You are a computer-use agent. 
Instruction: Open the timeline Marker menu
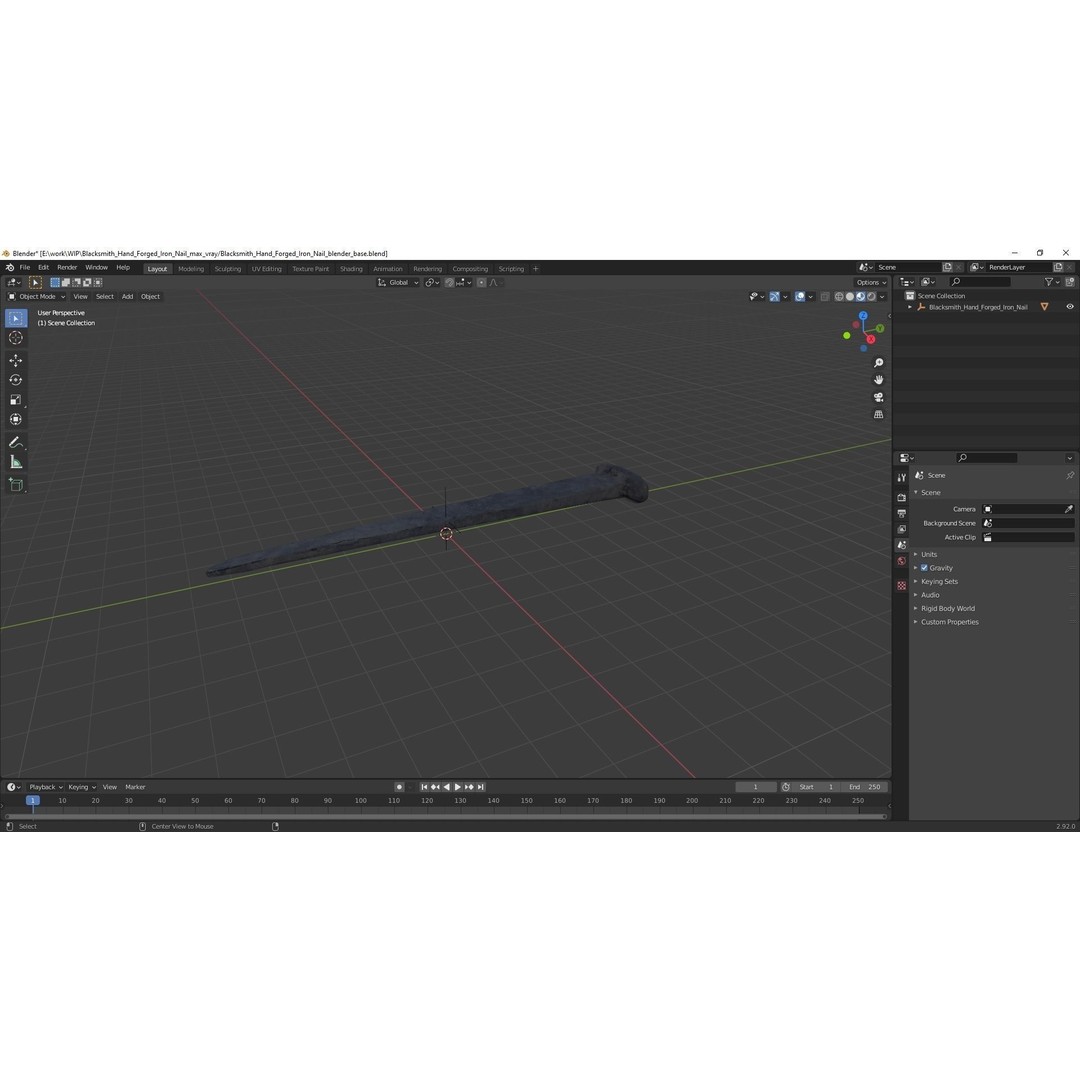tap(135, 787)
